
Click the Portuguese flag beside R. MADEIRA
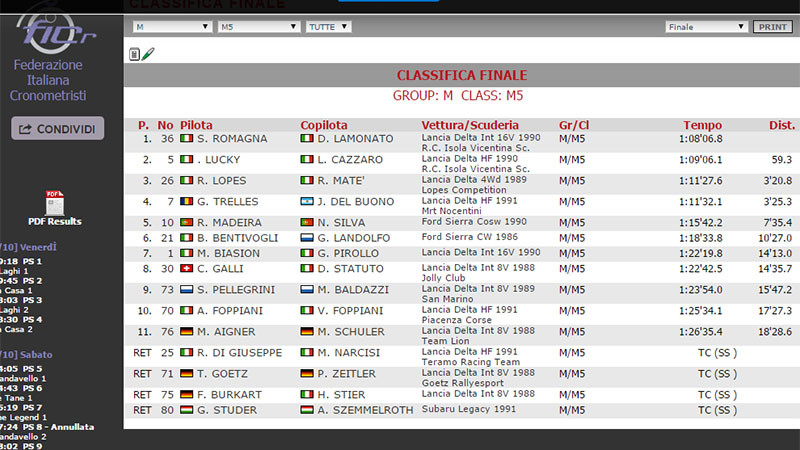point(186,222)
